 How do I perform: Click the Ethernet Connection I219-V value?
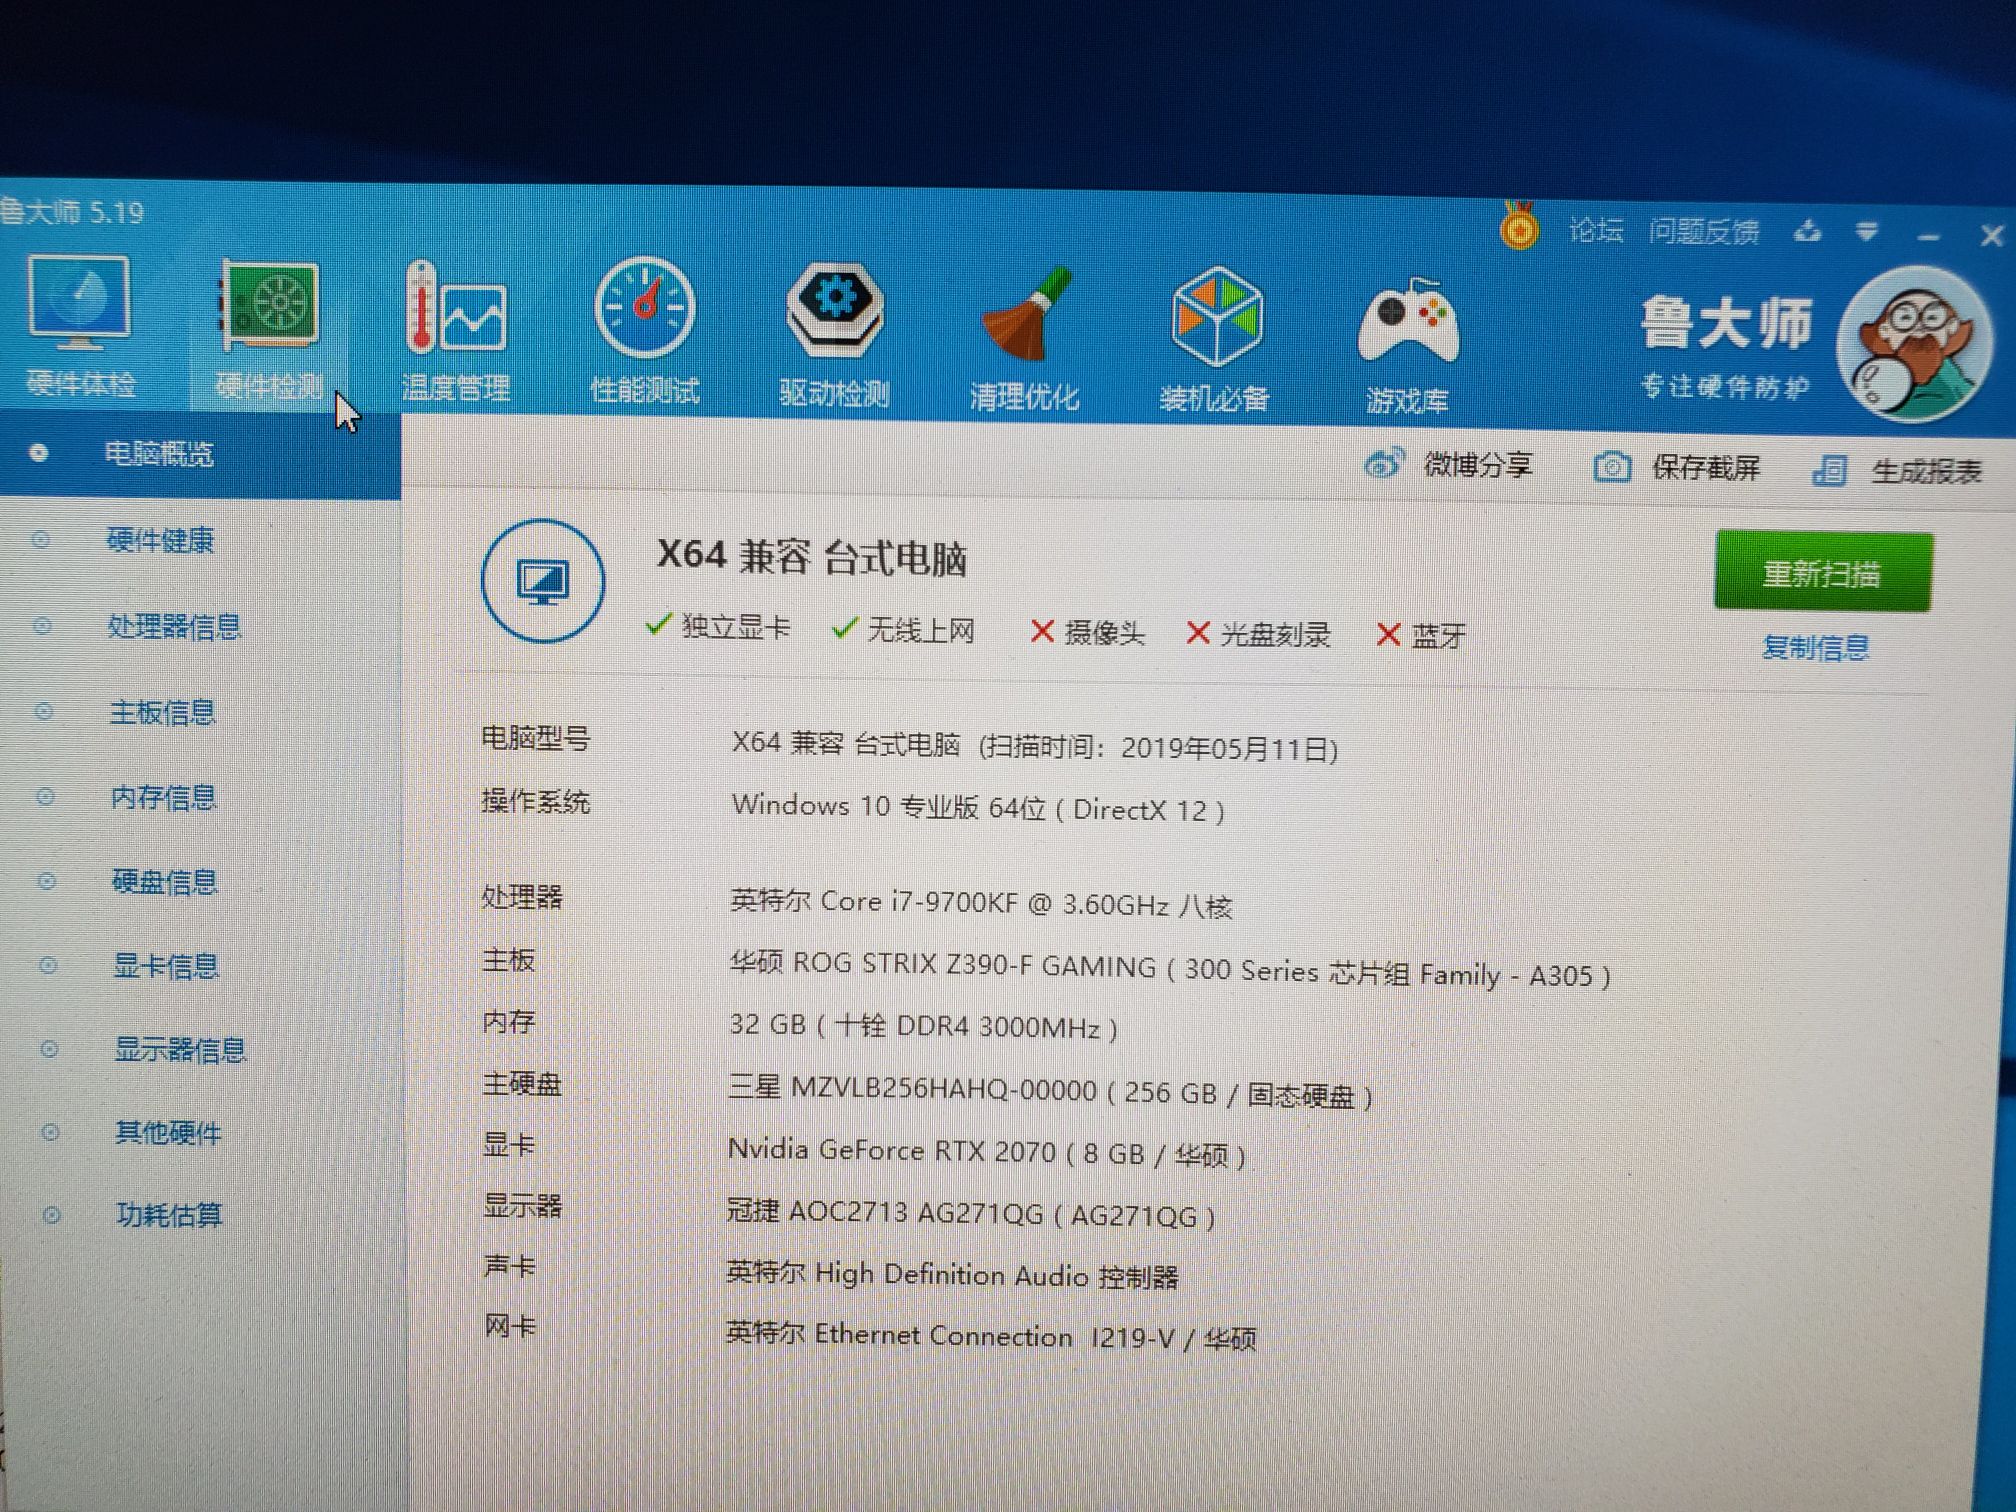coord(990,1336)
